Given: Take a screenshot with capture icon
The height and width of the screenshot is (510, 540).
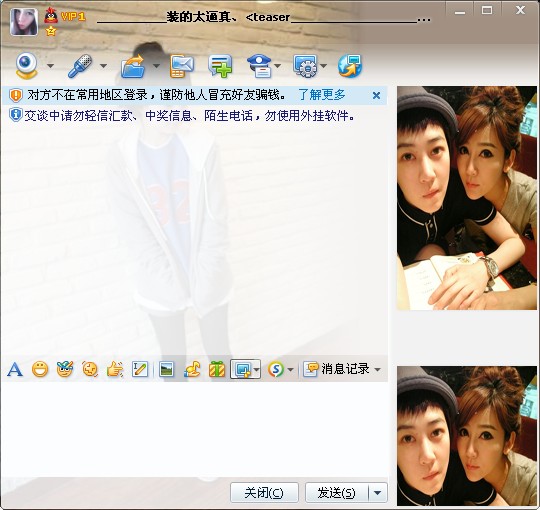Looking at the screenshot, I should 242,370.
